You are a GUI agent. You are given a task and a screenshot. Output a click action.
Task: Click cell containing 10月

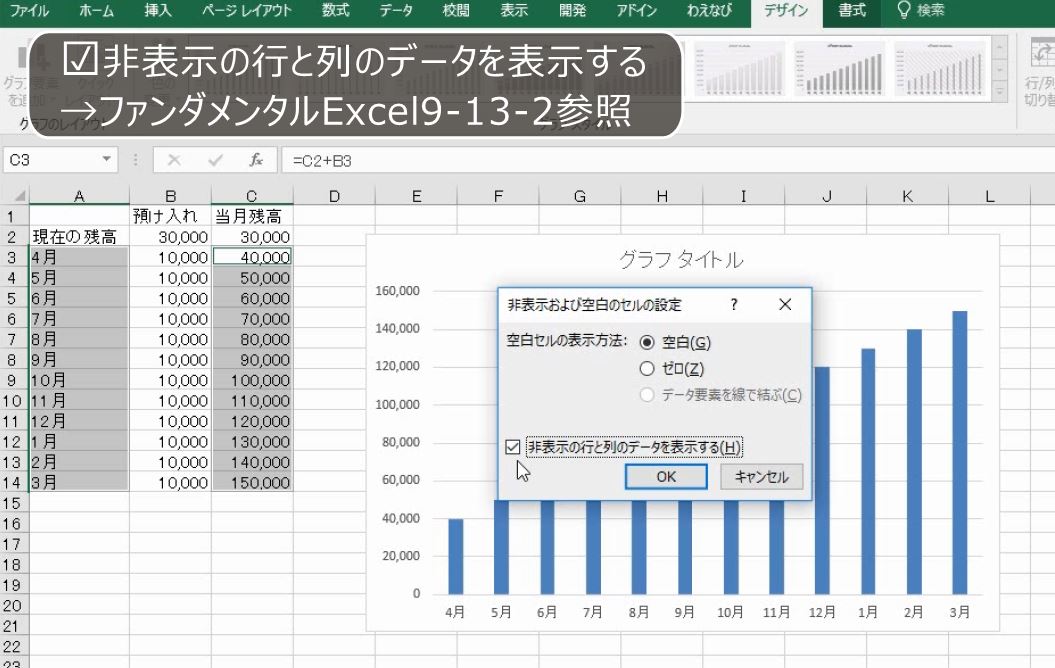point(79,380)
